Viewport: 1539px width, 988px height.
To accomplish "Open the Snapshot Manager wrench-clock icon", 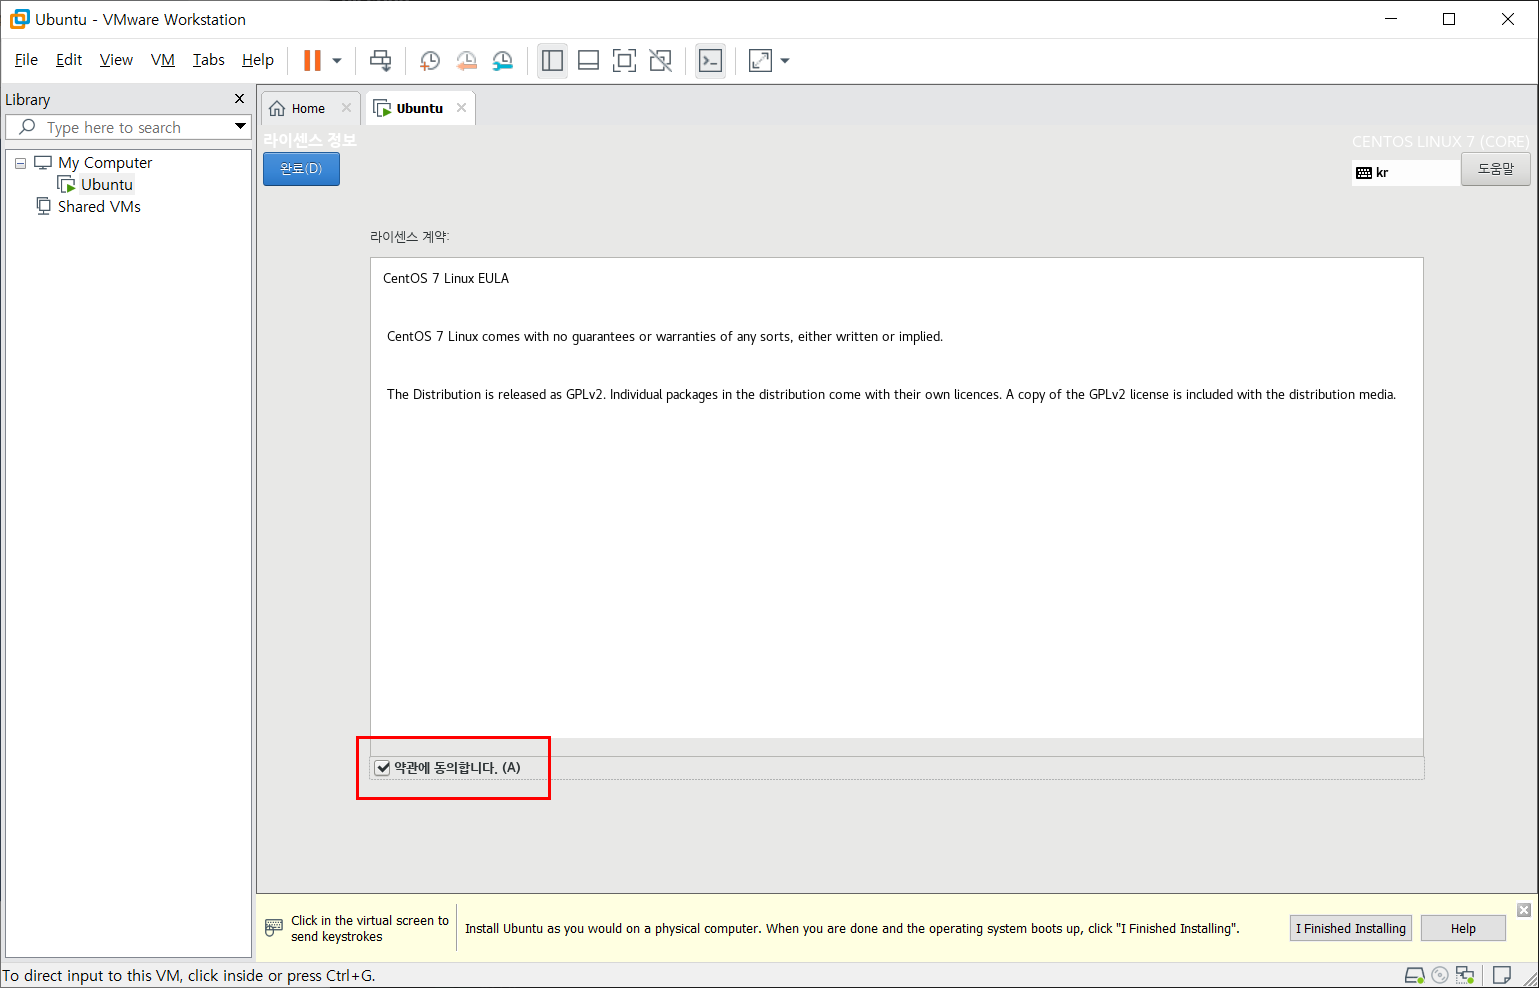I will pos(502,61).
